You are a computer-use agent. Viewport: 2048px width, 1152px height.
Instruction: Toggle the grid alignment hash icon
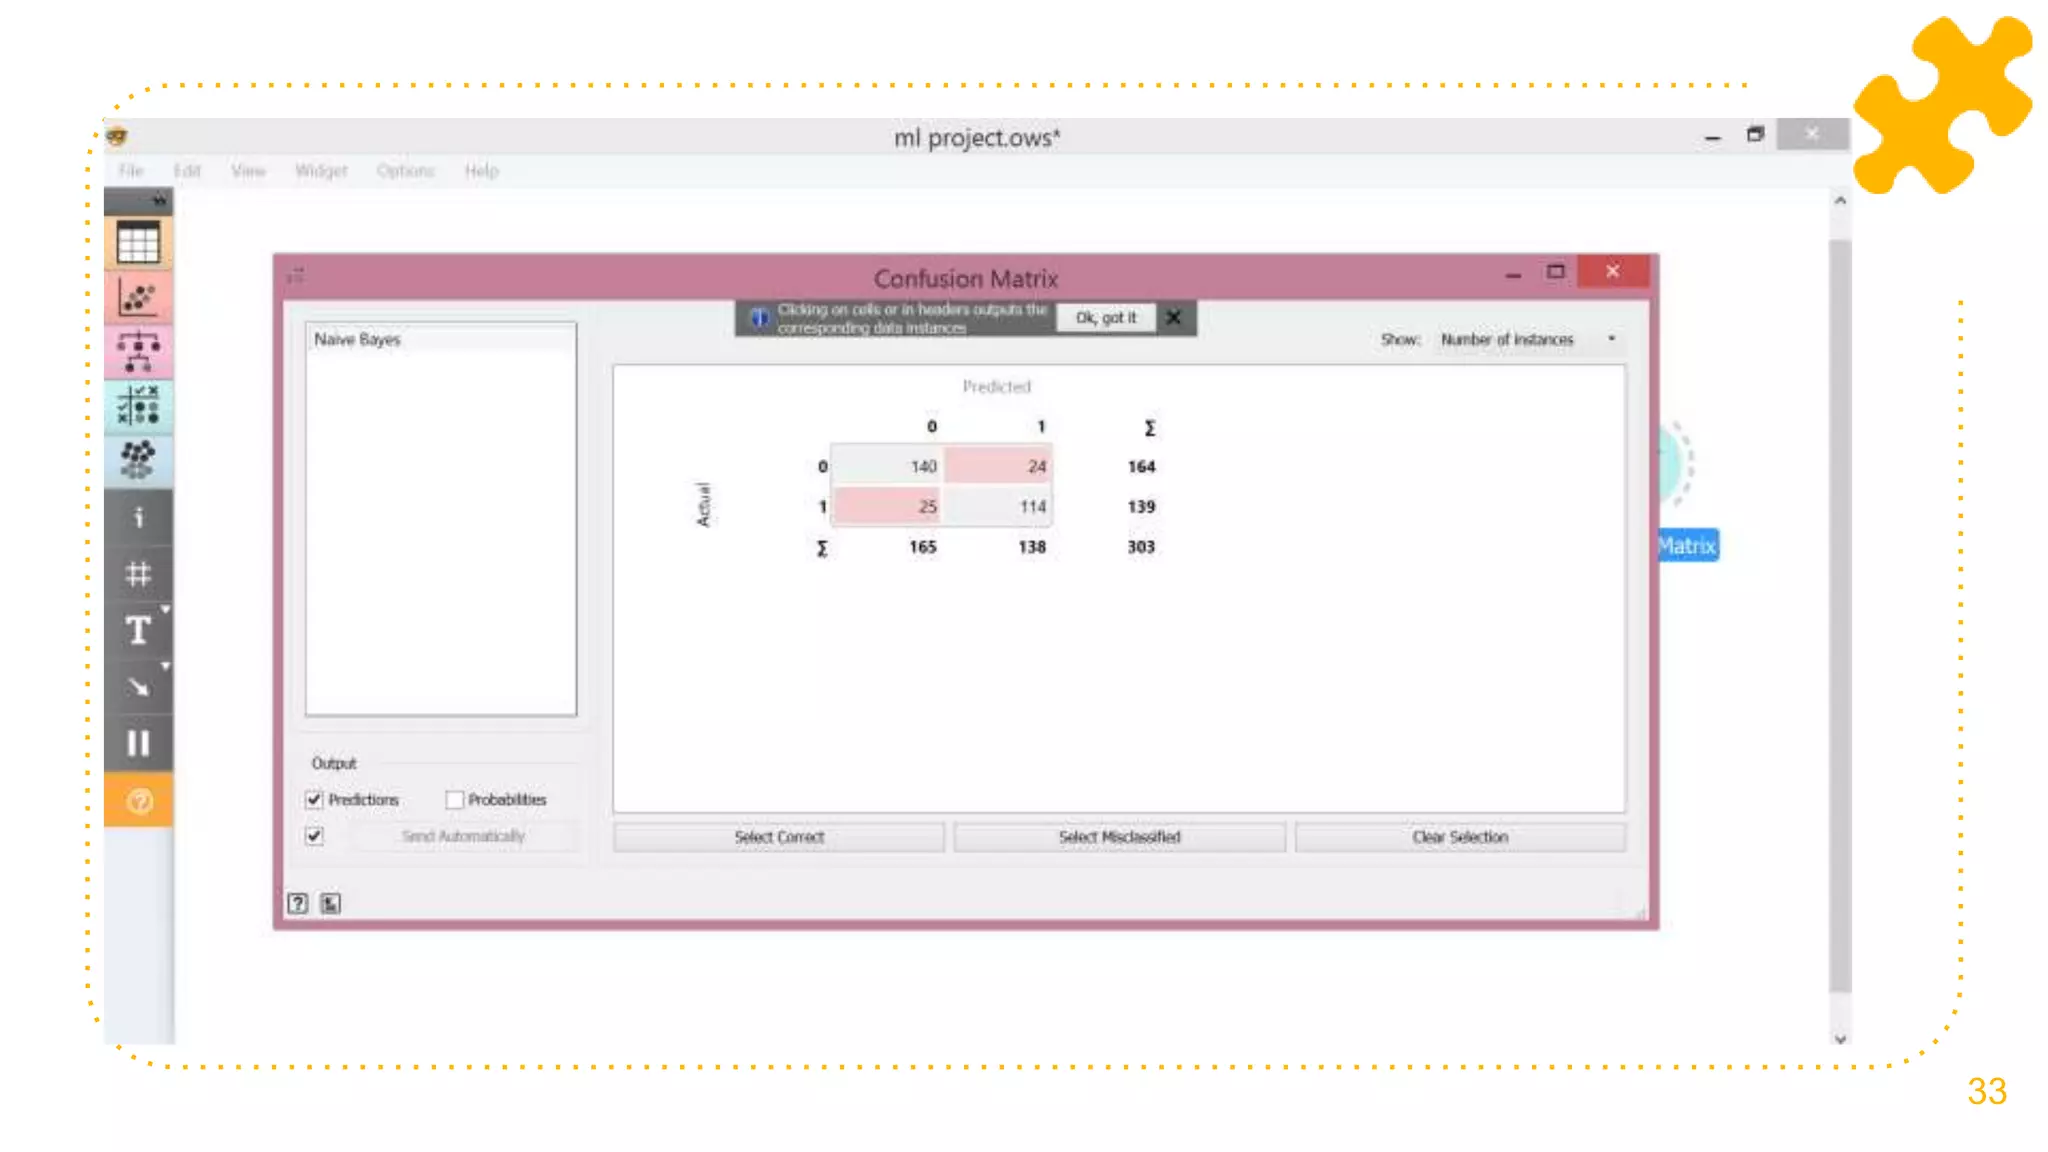click(138, 574)
